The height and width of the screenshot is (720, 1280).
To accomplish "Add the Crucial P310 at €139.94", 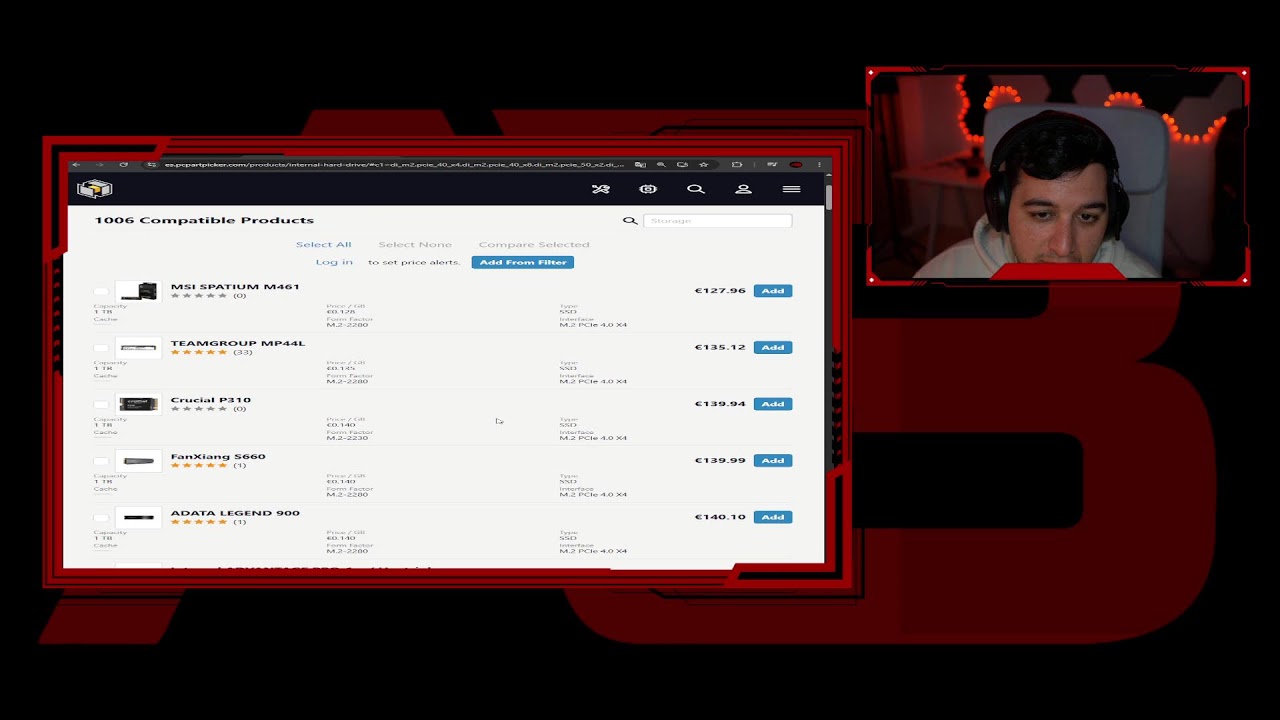I will pos(773,404).
